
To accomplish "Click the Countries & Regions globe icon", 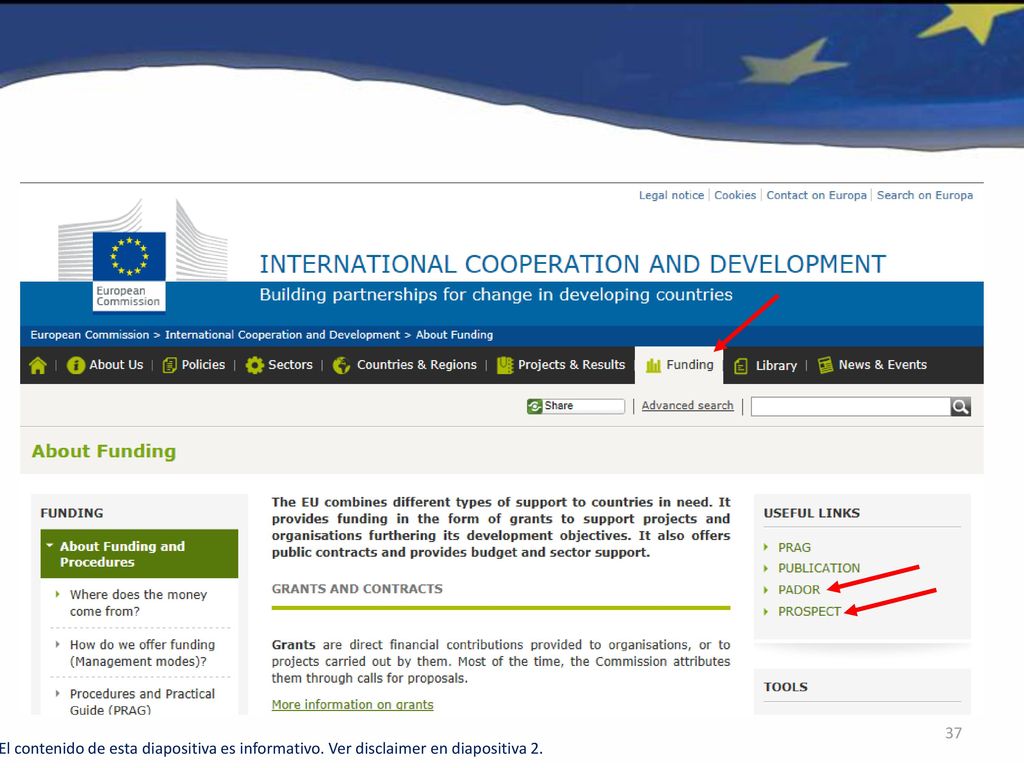I will 342,366.
